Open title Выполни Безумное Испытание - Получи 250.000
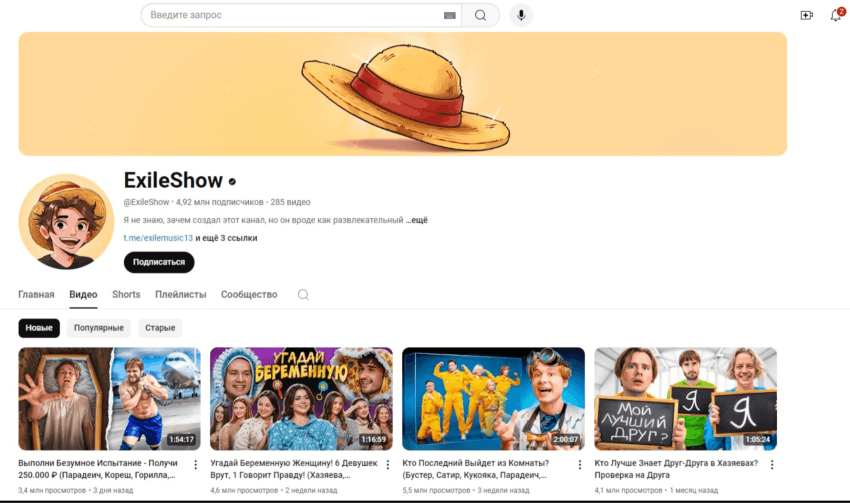Viewport: 850px width, 503px height. (98, 469)
